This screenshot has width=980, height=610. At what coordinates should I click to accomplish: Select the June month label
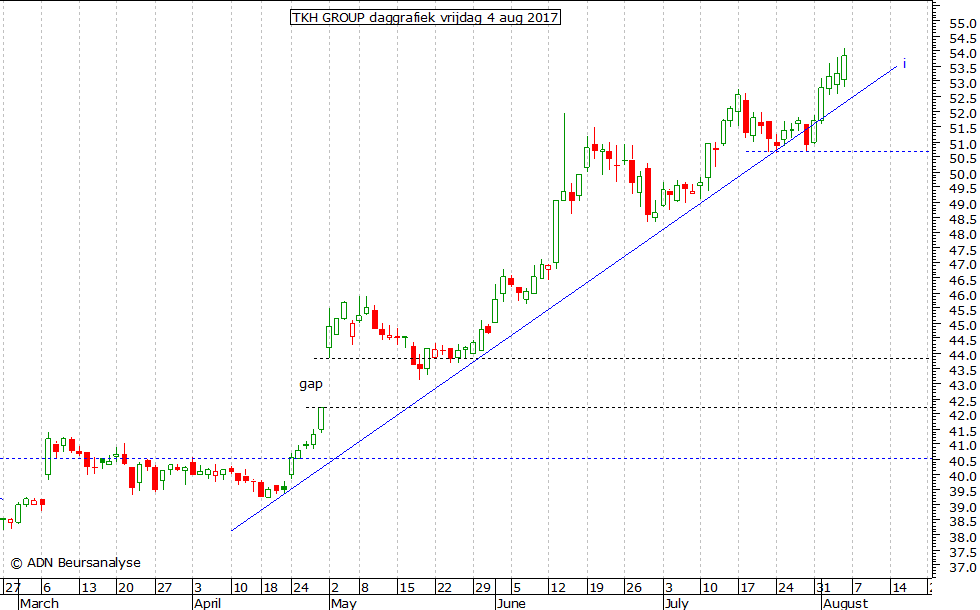[x=512, y=603]
